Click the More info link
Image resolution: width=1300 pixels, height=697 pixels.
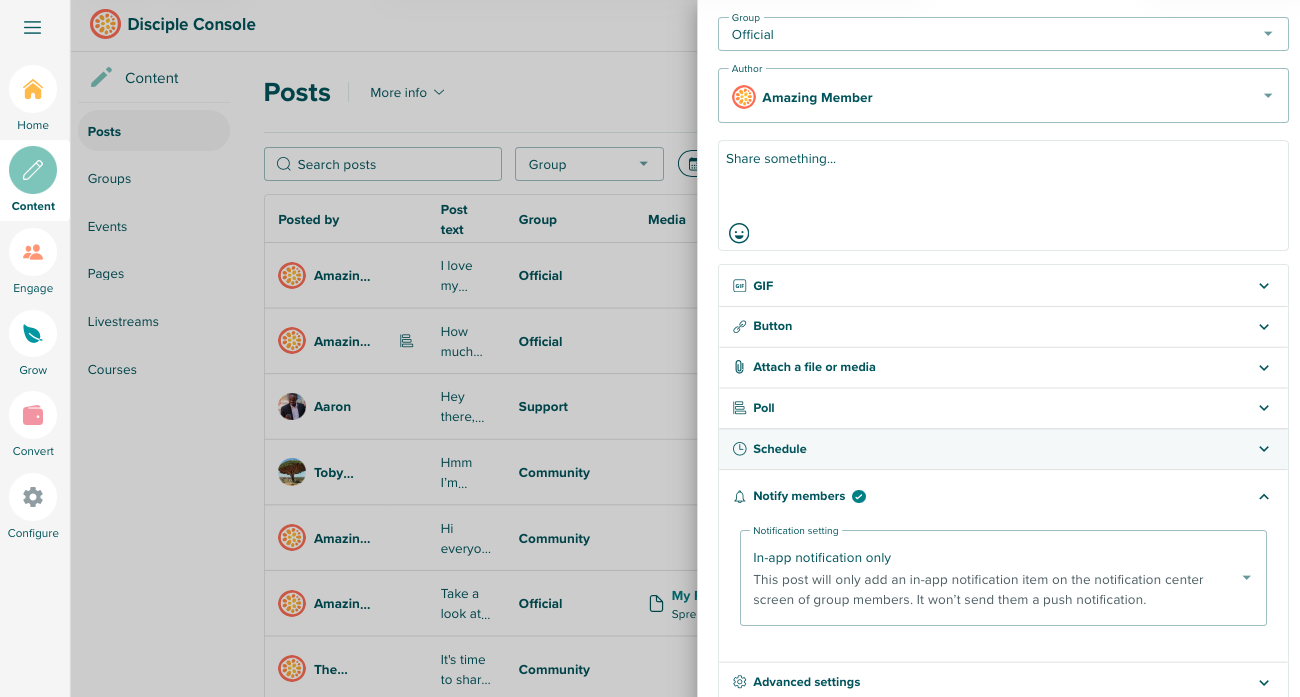[x=407, y=92]
